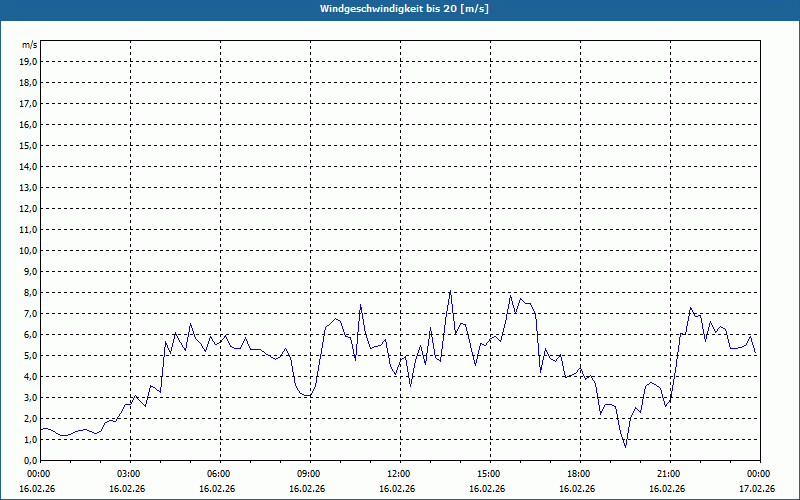
Task: Click the 18:00 time axis label
Action: 579,474
